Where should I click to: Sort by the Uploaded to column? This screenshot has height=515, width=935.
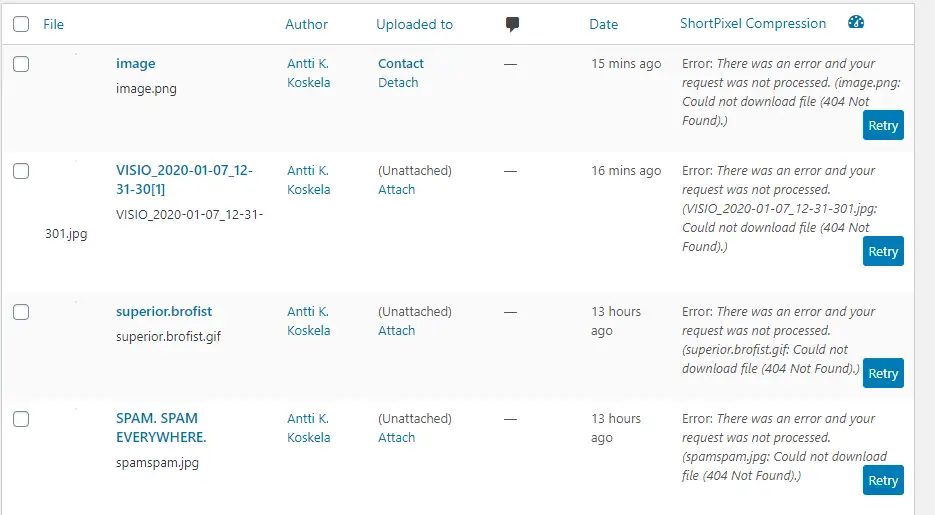pos(414,24)
